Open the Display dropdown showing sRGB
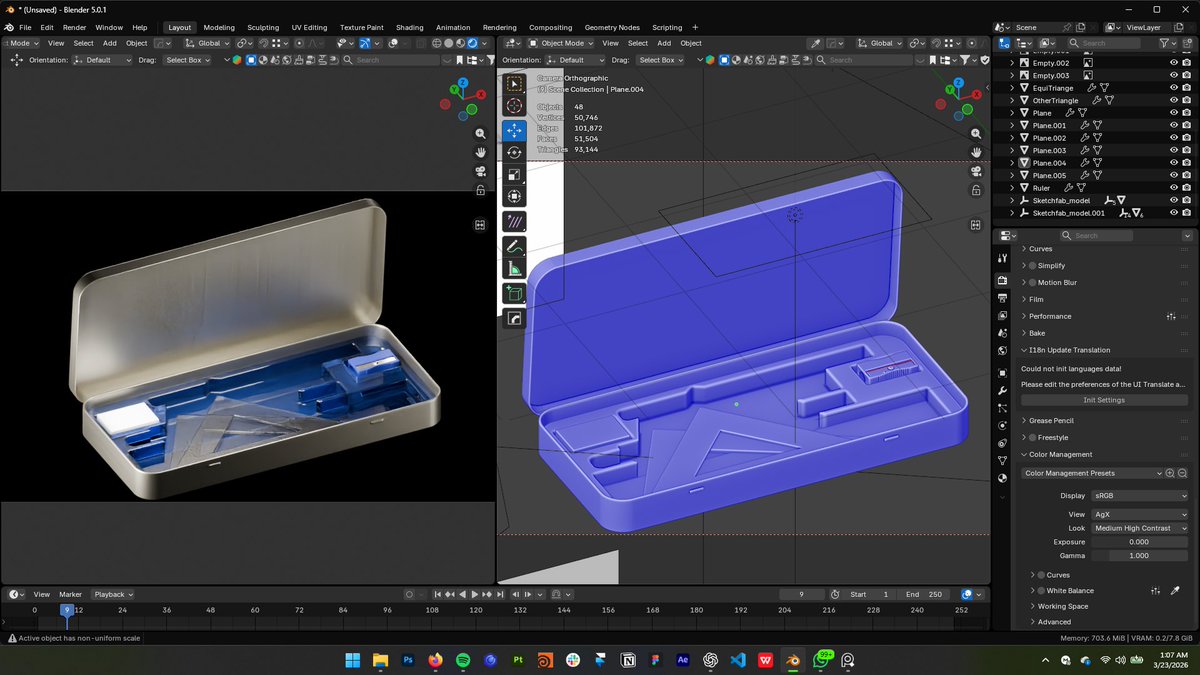Screen dimensions: 1200x675 pos(1139,496)
